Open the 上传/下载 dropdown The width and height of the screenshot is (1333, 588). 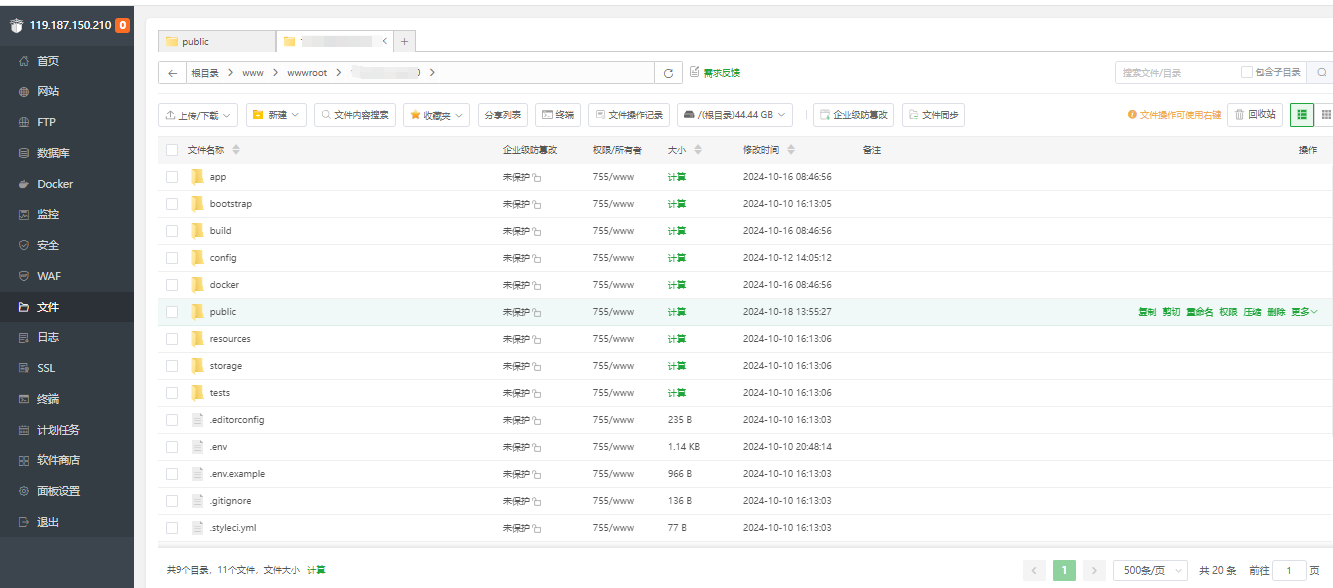click(198, 115)
